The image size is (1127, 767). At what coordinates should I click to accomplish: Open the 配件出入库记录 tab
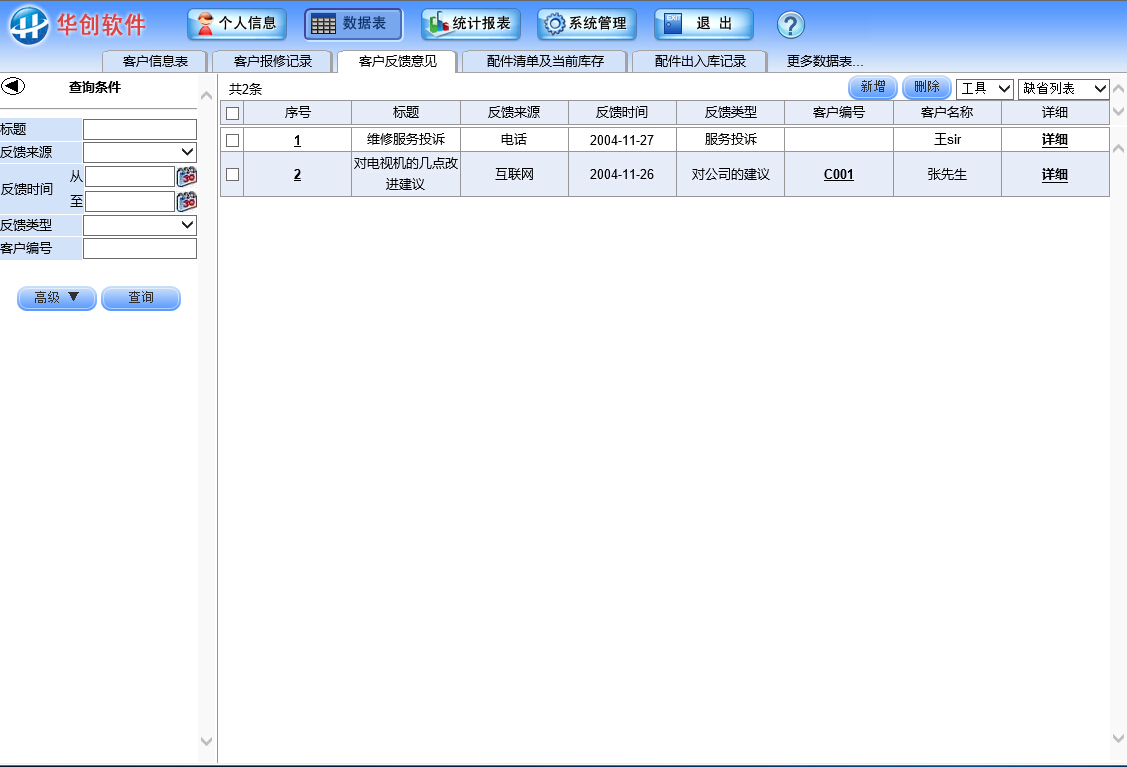click(x=700, y=61)
